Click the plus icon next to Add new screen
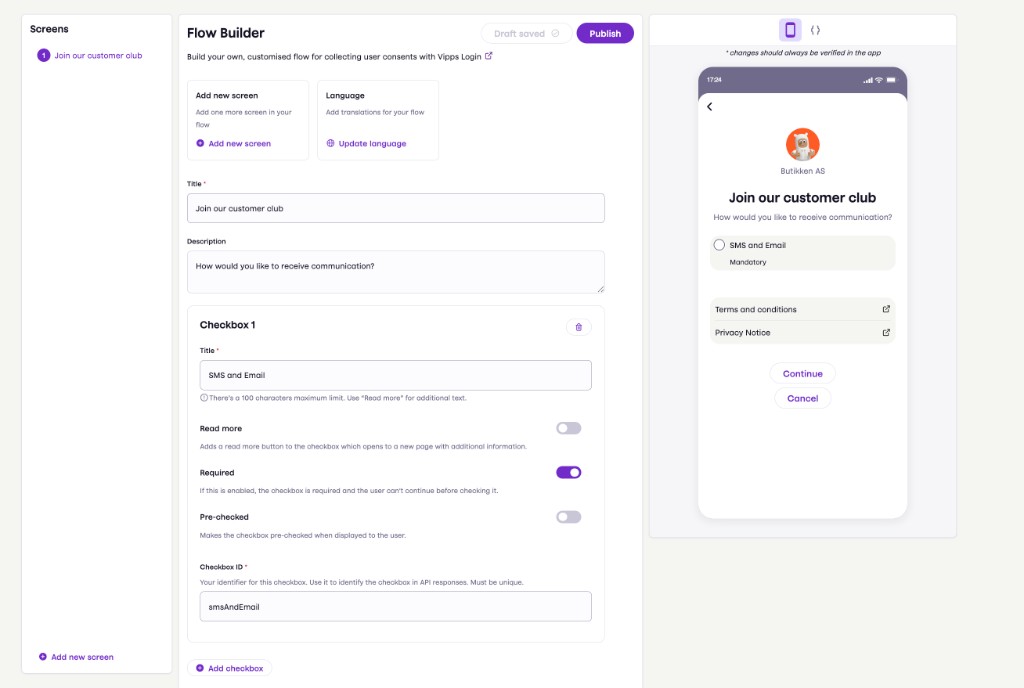Viewport: 1024px width, 688px height. coord(199,143)
